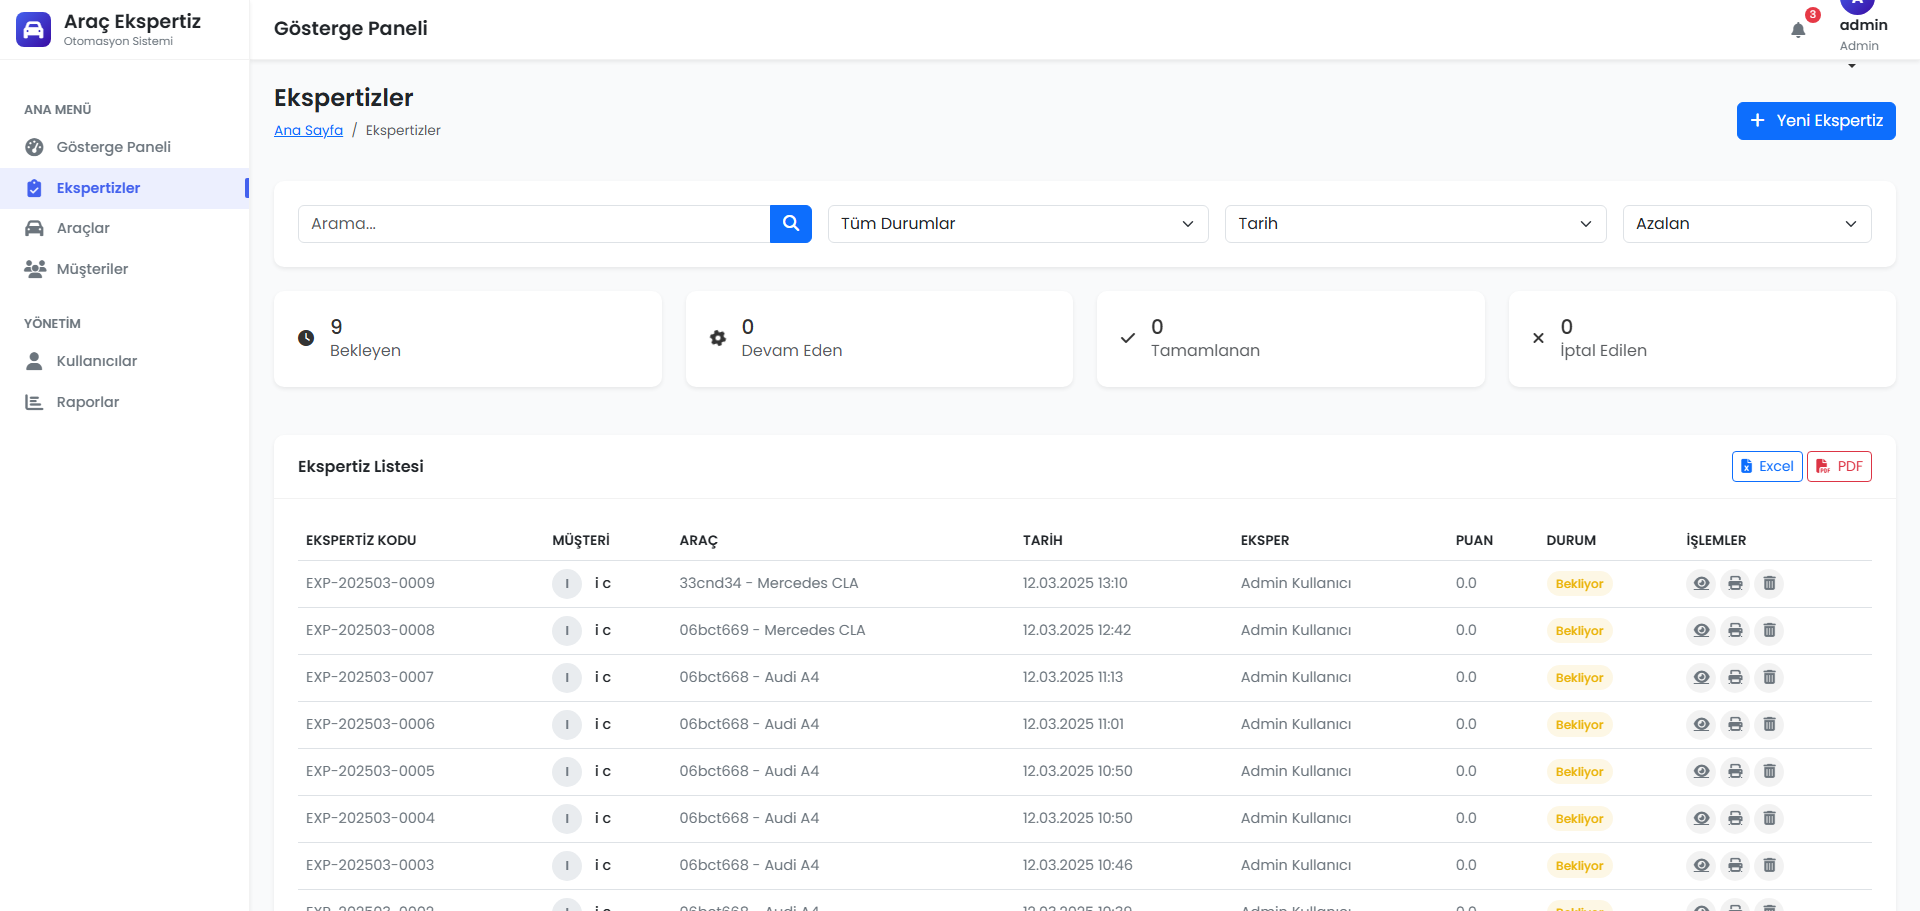This screenshot has height=911, width=1920.
Task: Export list with Excel button
Action: (x=1767, y=467)
